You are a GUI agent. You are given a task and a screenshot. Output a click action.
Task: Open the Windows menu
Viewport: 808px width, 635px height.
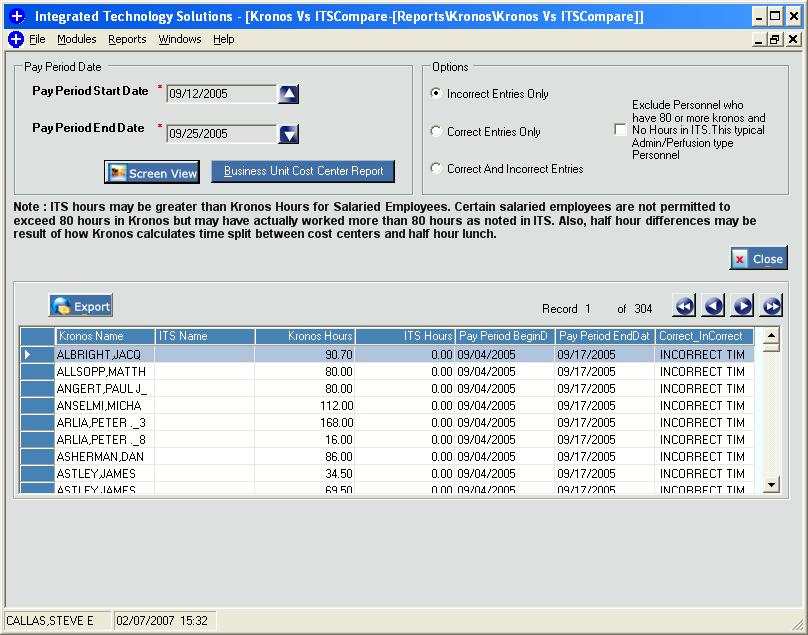[180, 39]
